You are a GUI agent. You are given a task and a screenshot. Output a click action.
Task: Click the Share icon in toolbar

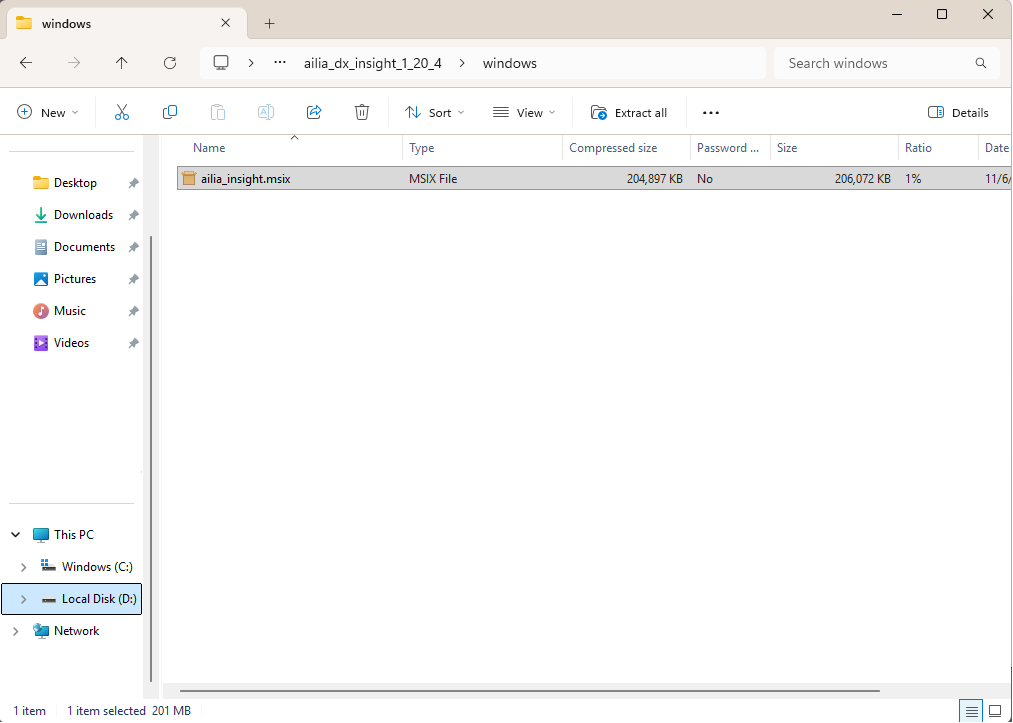tap(314, 113)
